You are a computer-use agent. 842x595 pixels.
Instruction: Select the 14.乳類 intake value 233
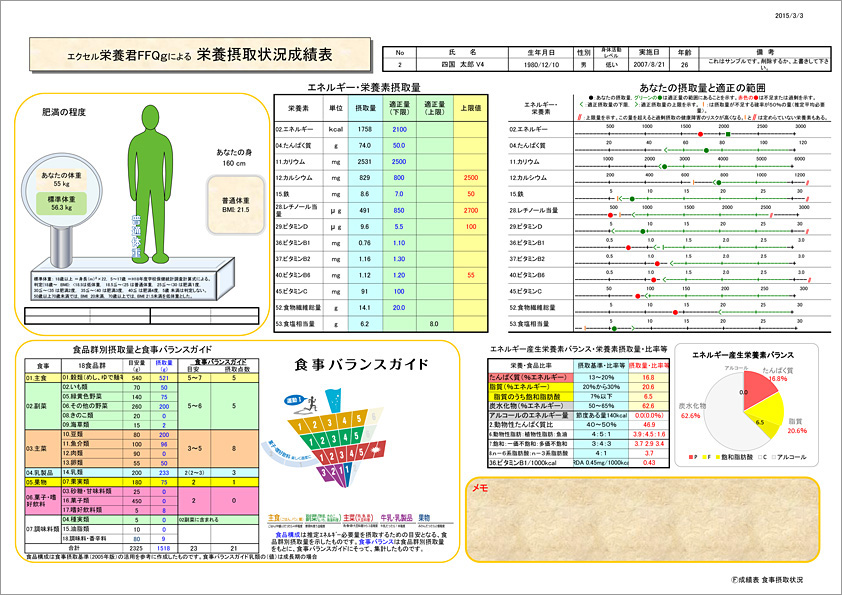[x=164, y=473]
